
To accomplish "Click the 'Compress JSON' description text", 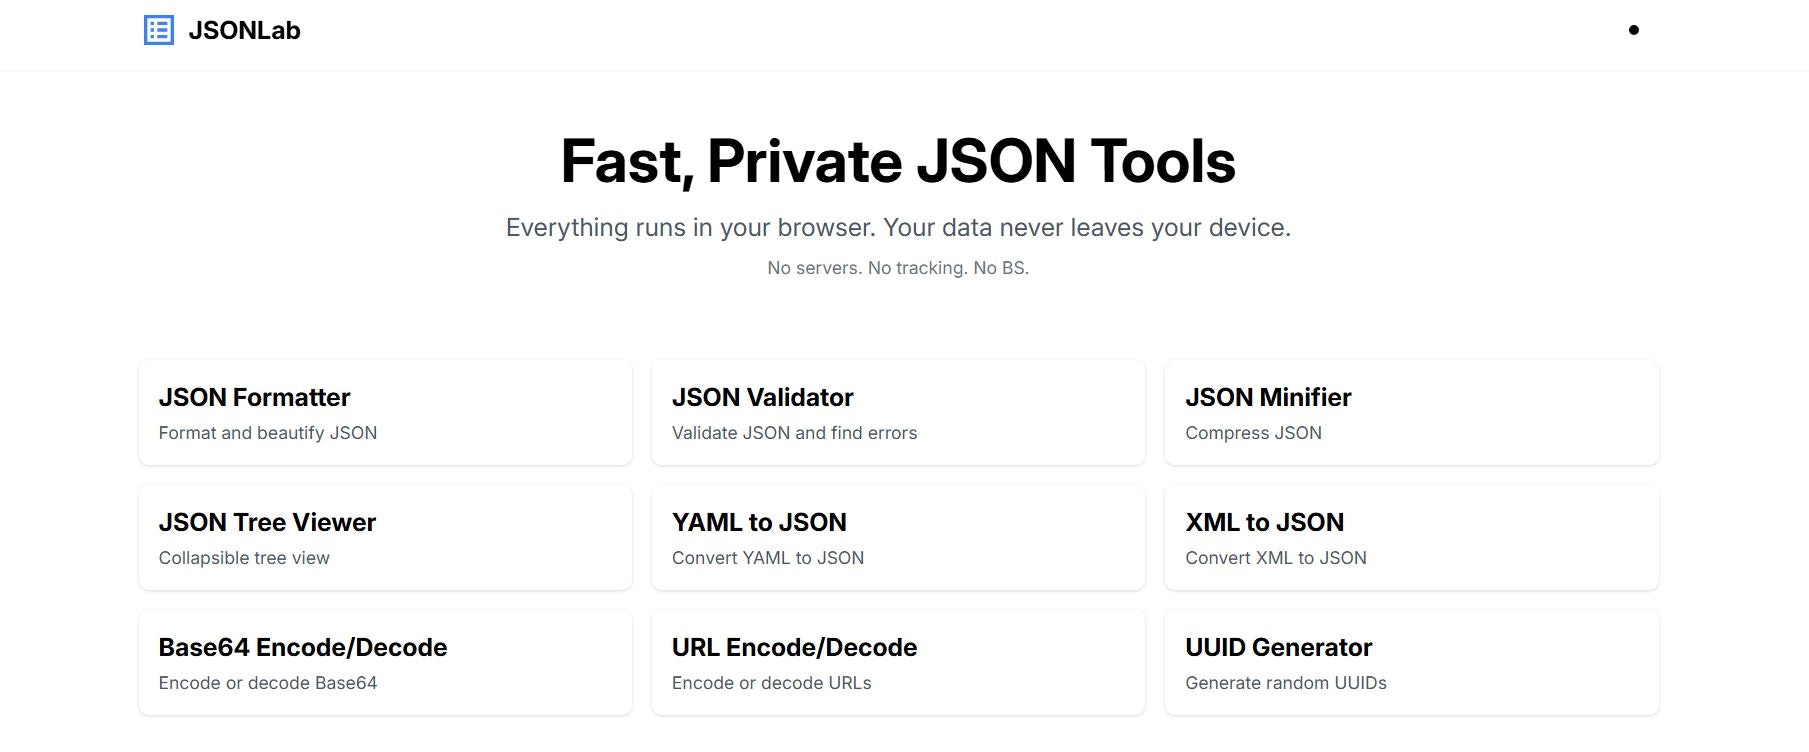I will click(1253, 433).
